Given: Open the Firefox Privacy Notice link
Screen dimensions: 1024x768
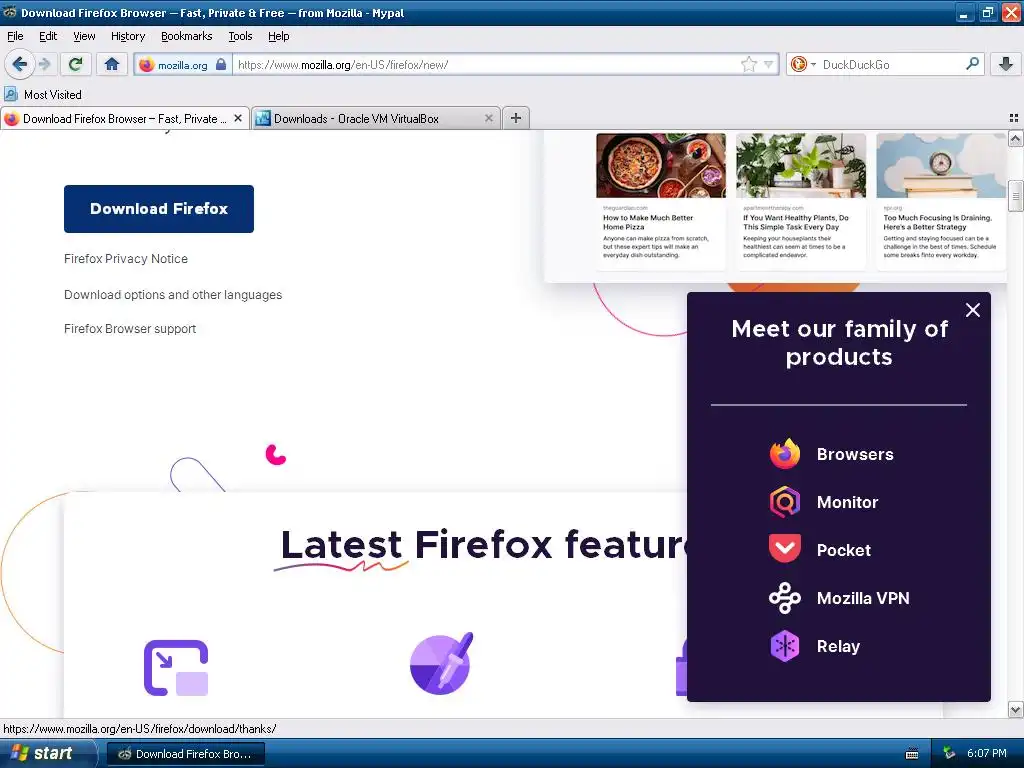Looking at the screenshot, I should pyautogui.click(x=126, y=259).
